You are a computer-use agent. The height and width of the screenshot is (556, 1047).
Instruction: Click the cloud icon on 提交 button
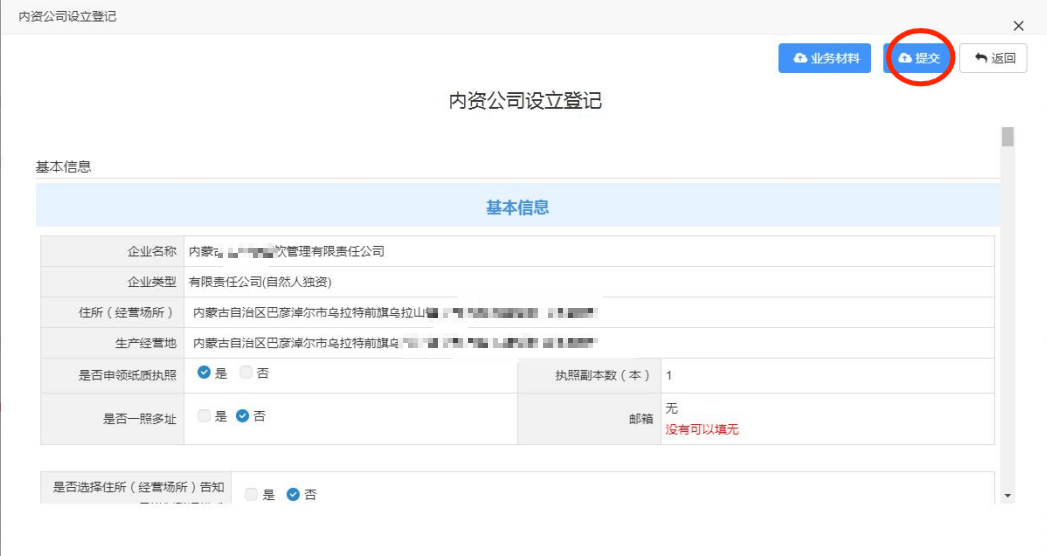coord(905,59)
